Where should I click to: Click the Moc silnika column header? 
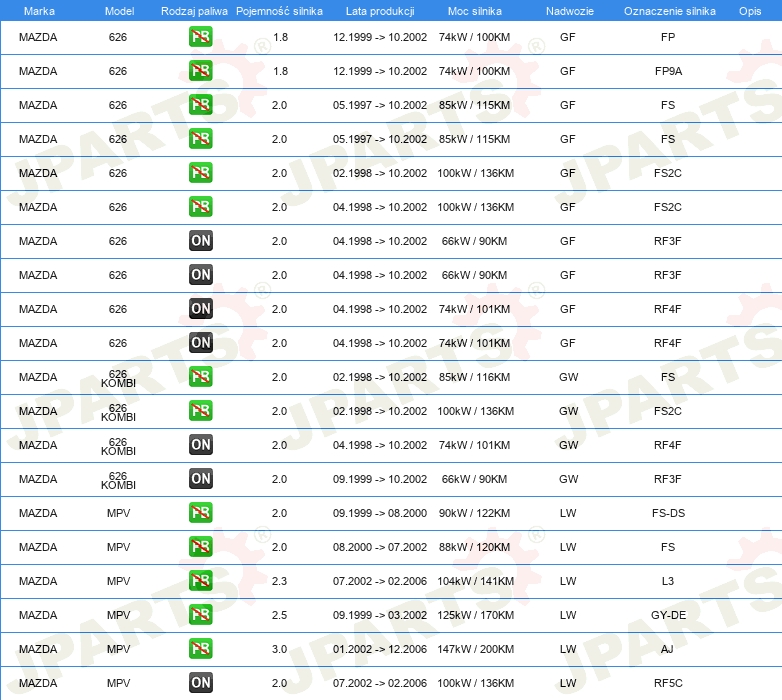[x=475, y=11]
